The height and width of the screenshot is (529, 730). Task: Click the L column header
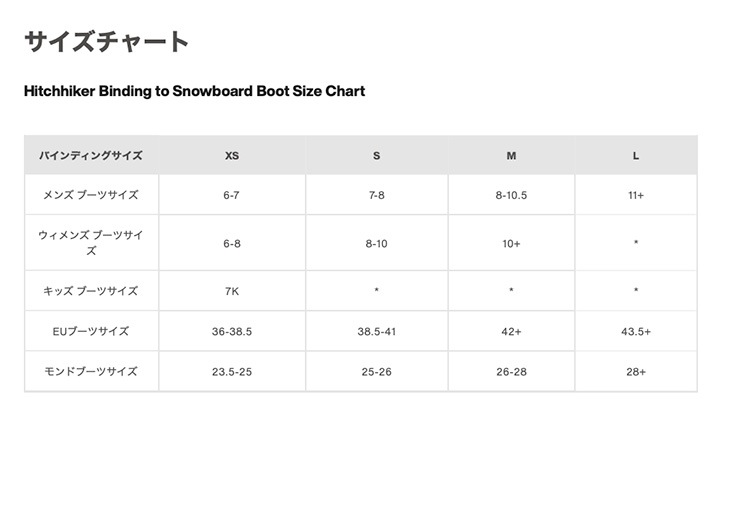(x=636, y=156)
